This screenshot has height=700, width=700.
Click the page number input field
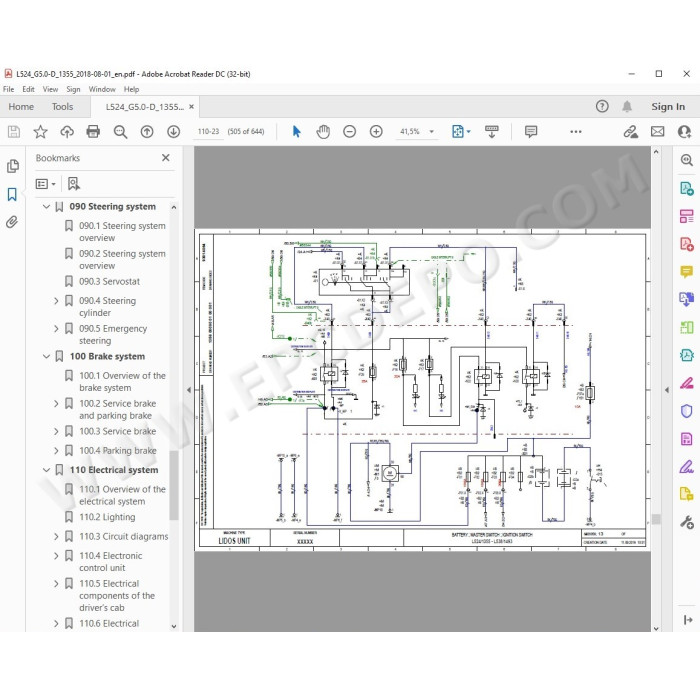[208, 131]
